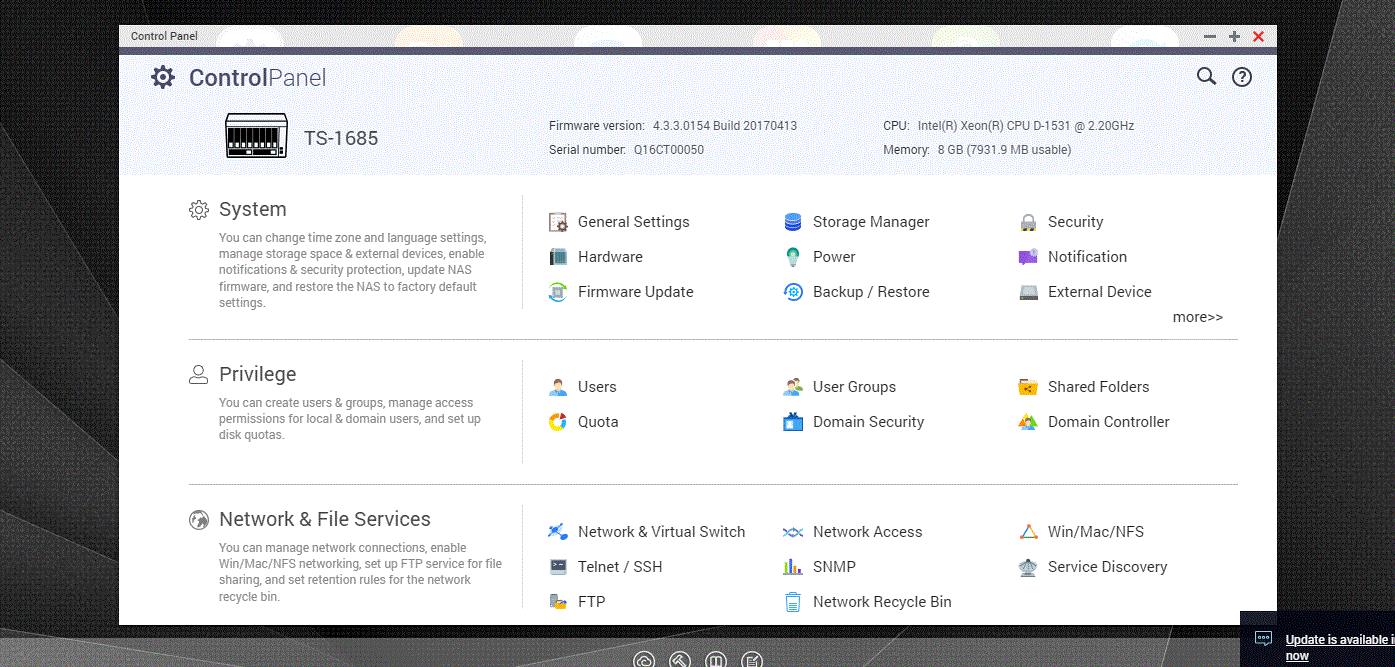Select the Security padlock icon
Screen dimensions: 1395x667
1028,222
